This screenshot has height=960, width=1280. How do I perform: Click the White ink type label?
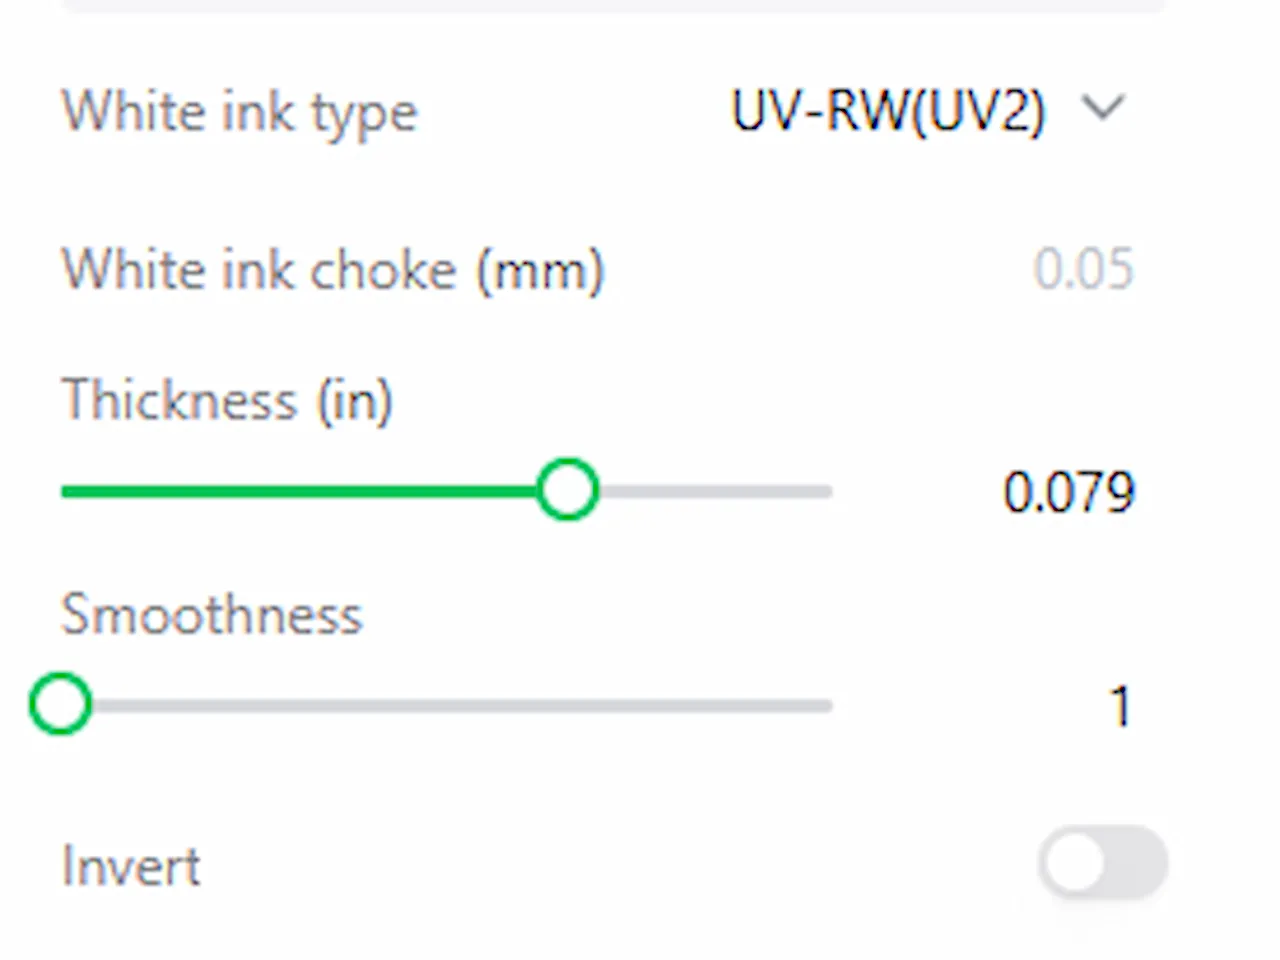click(239, 112)
